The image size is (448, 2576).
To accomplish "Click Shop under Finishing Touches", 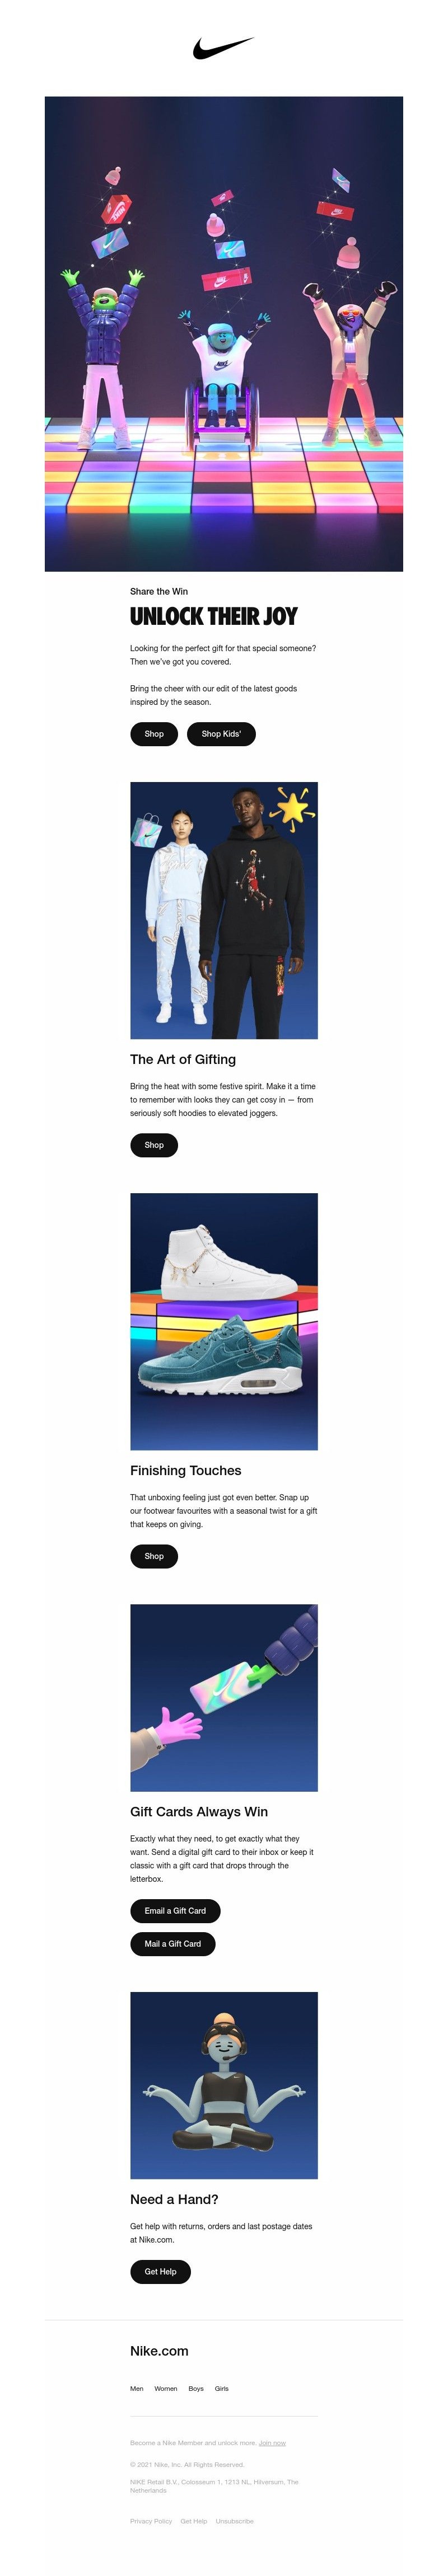I will click(x=154, y=1556).
